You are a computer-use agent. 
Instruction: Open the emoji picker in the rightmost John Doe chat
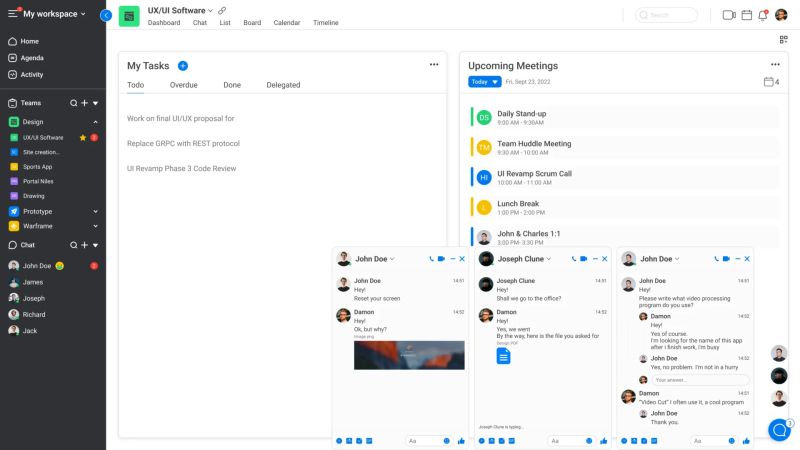(x=731, y=440)
